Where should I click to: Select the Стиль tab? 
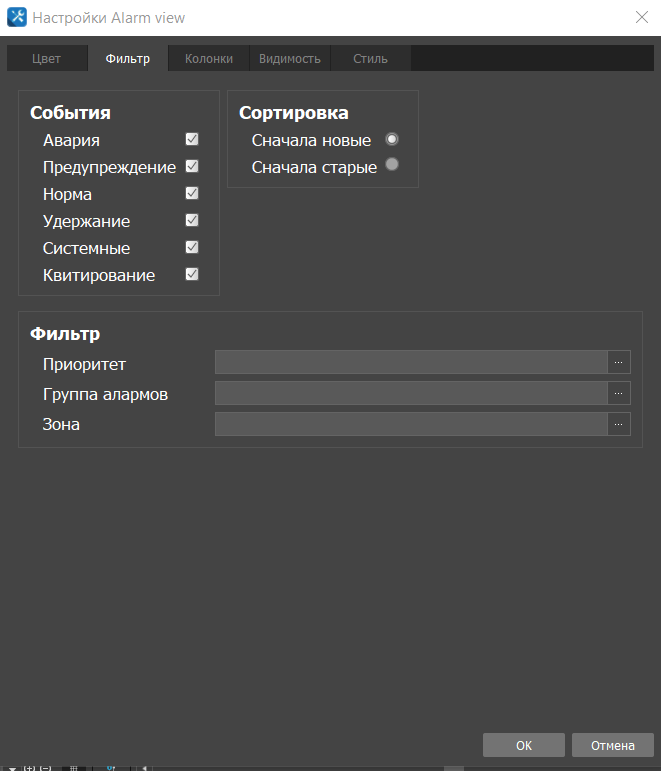point(370,59)
